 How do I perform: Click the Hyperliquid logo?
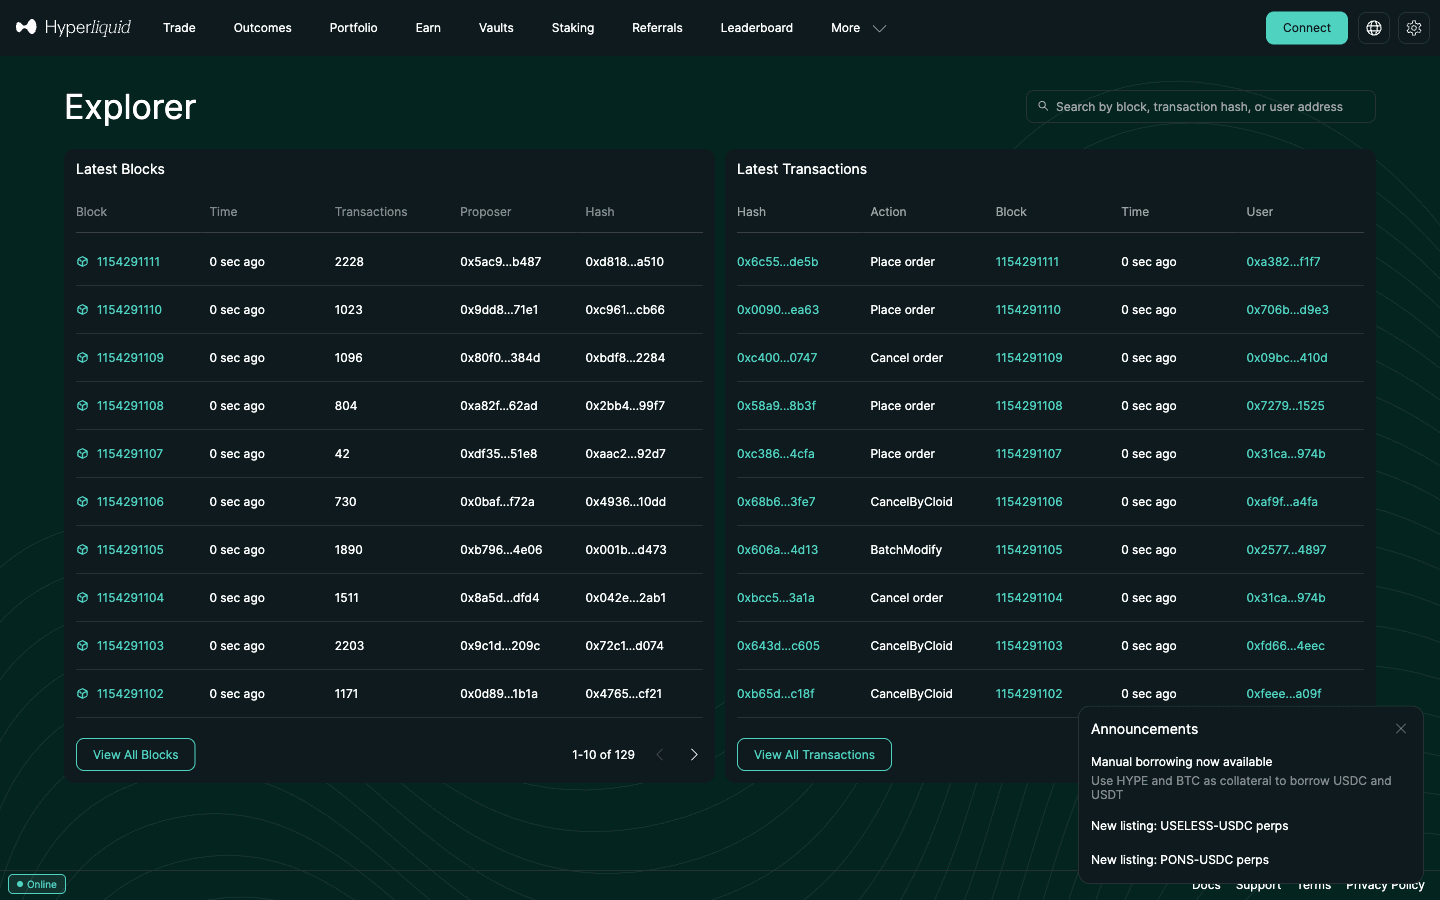coord(73,28)
